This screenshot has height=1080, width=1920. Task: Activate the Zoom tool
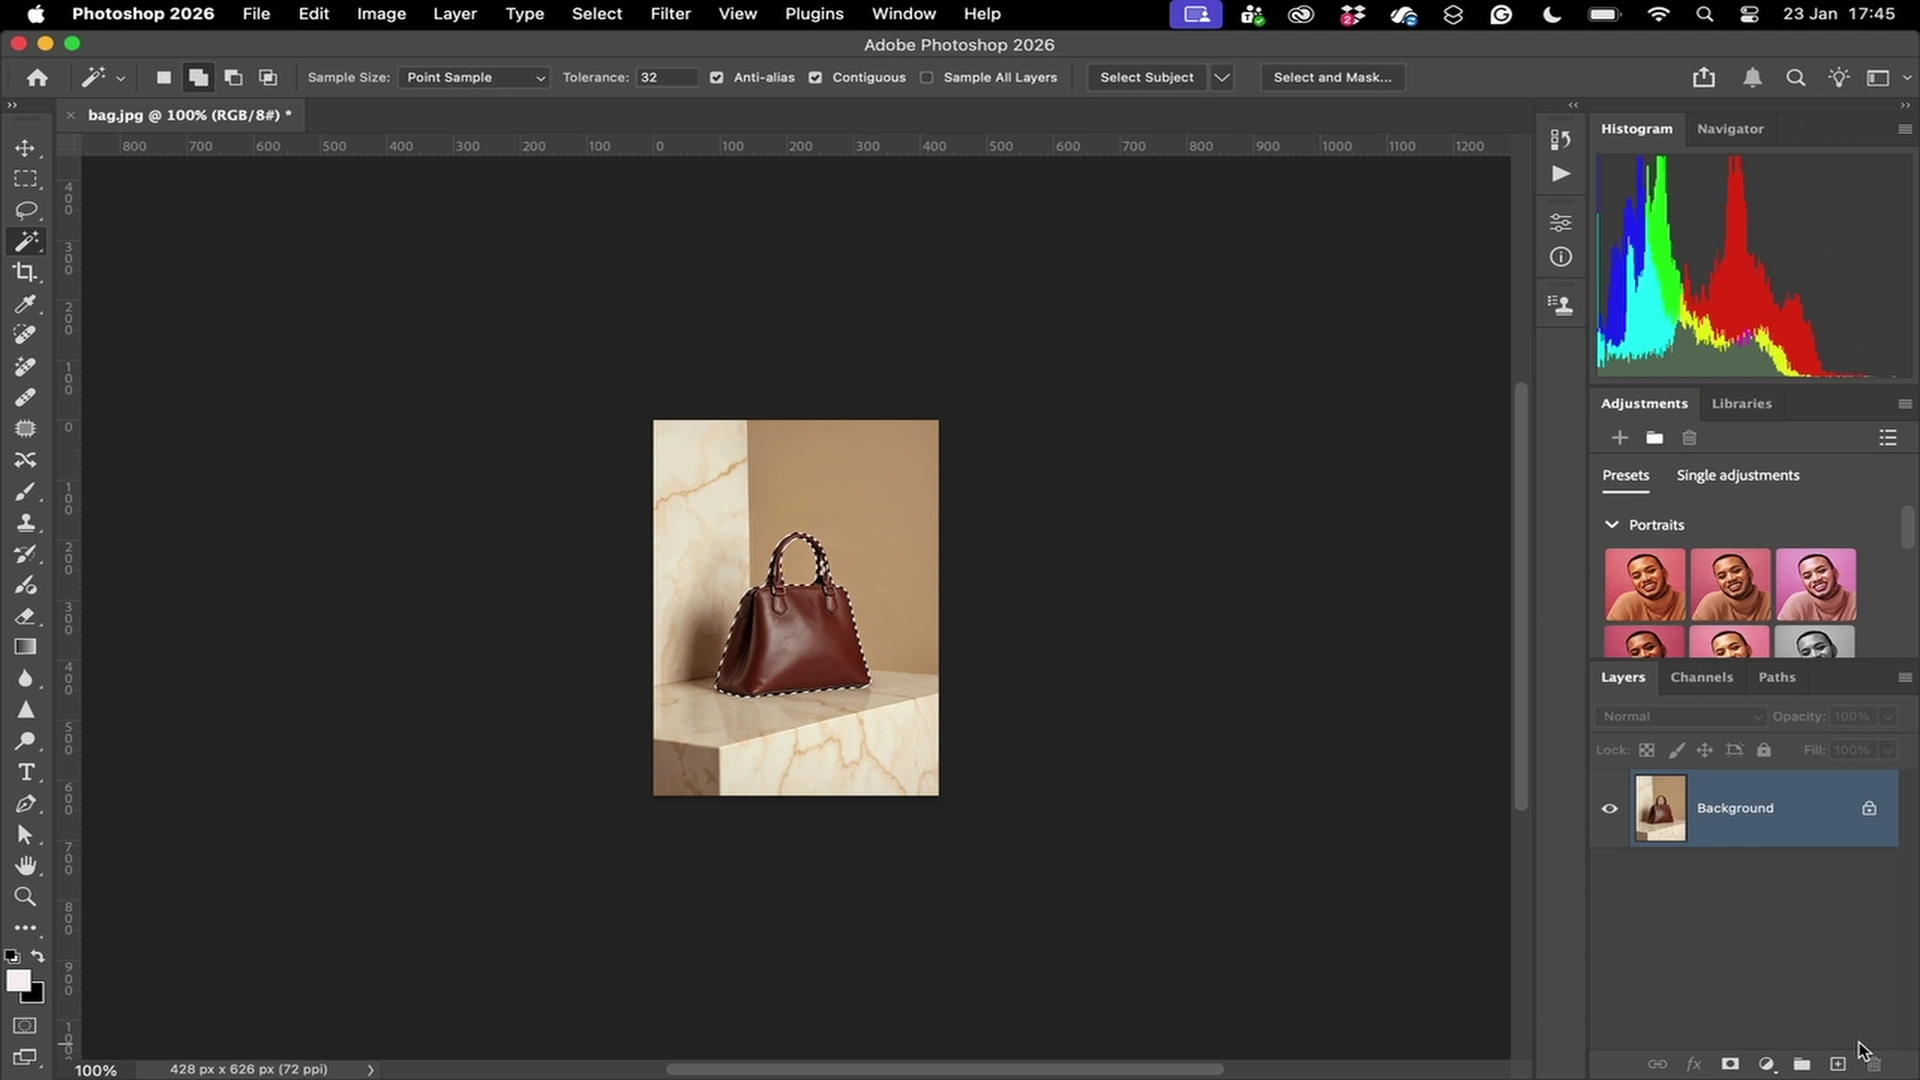click(26, 896)
